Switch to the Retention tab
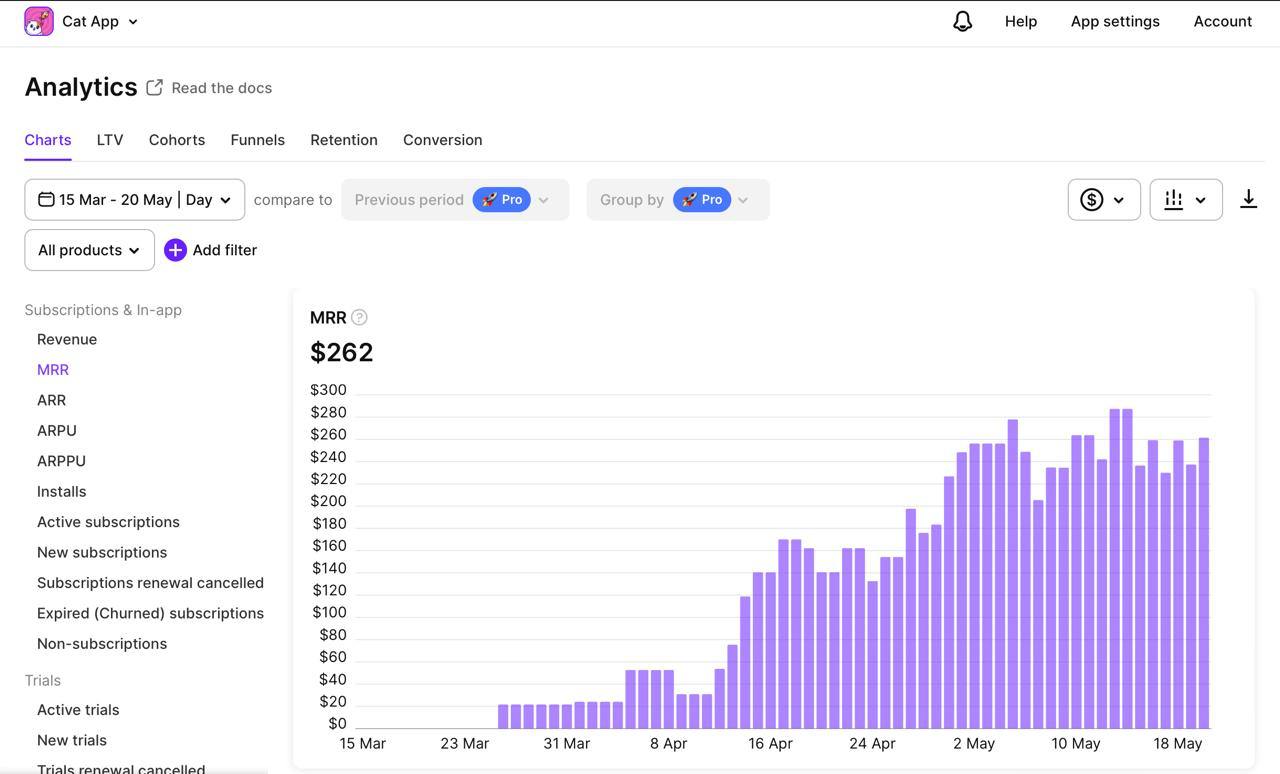This screenshot has width=1280, height=774. pyautogui.click(x=344, y=140)
